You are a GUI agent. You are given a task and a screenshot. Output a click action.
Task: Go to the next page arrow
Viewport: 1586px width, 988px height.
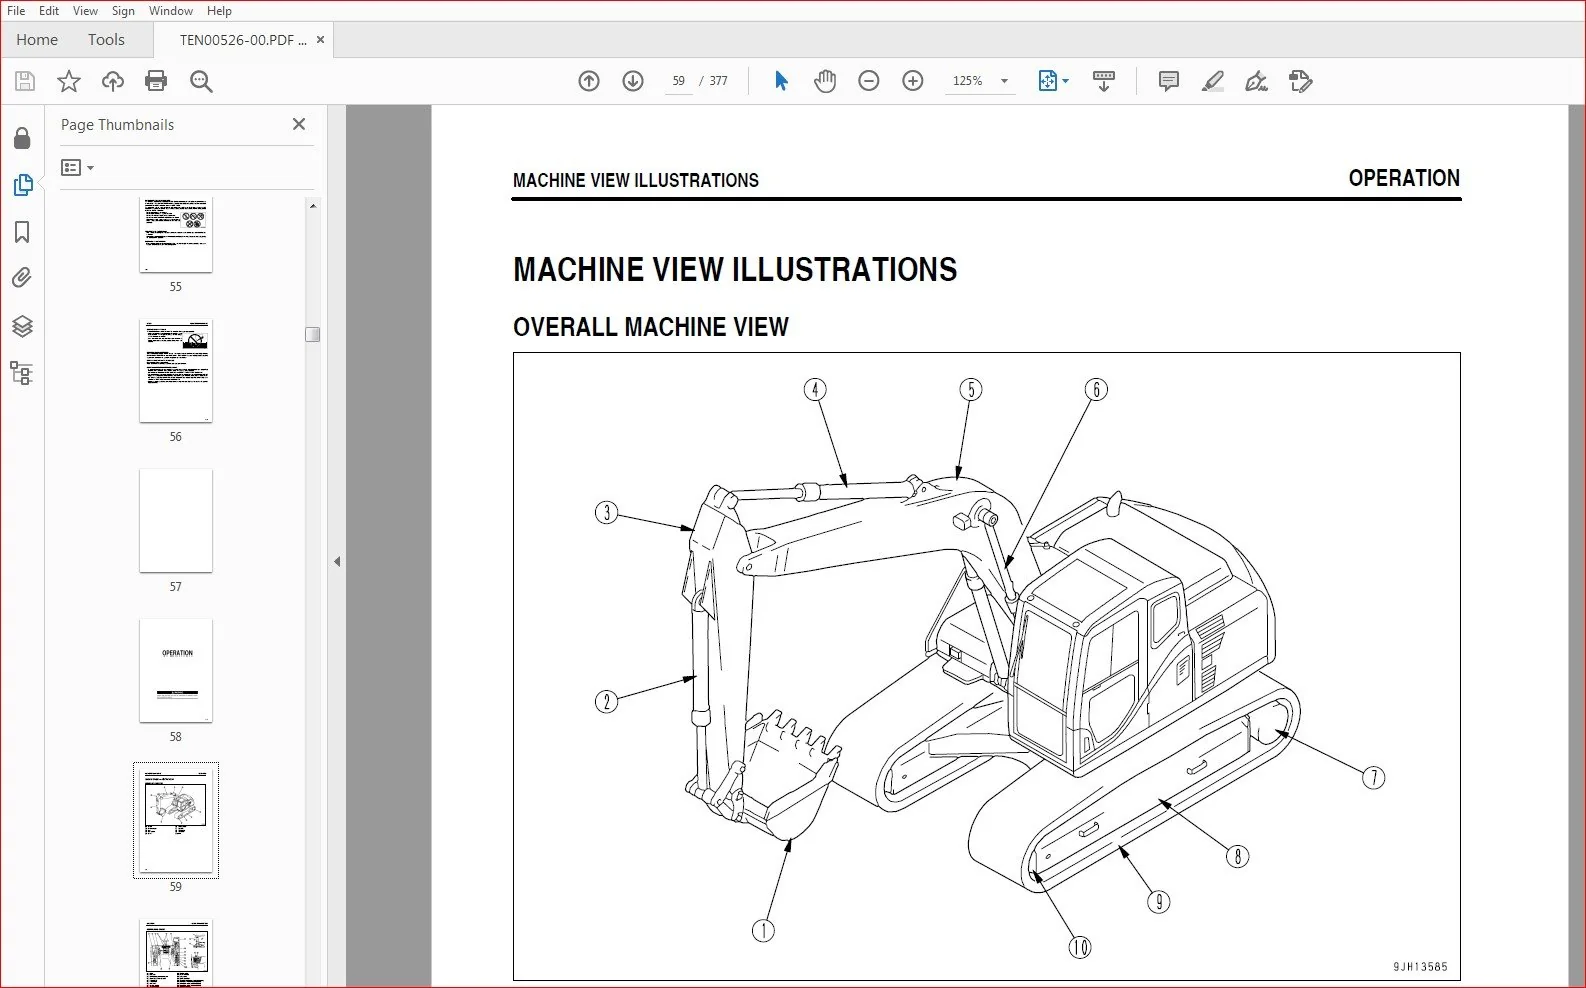click(x=633, y=81)
